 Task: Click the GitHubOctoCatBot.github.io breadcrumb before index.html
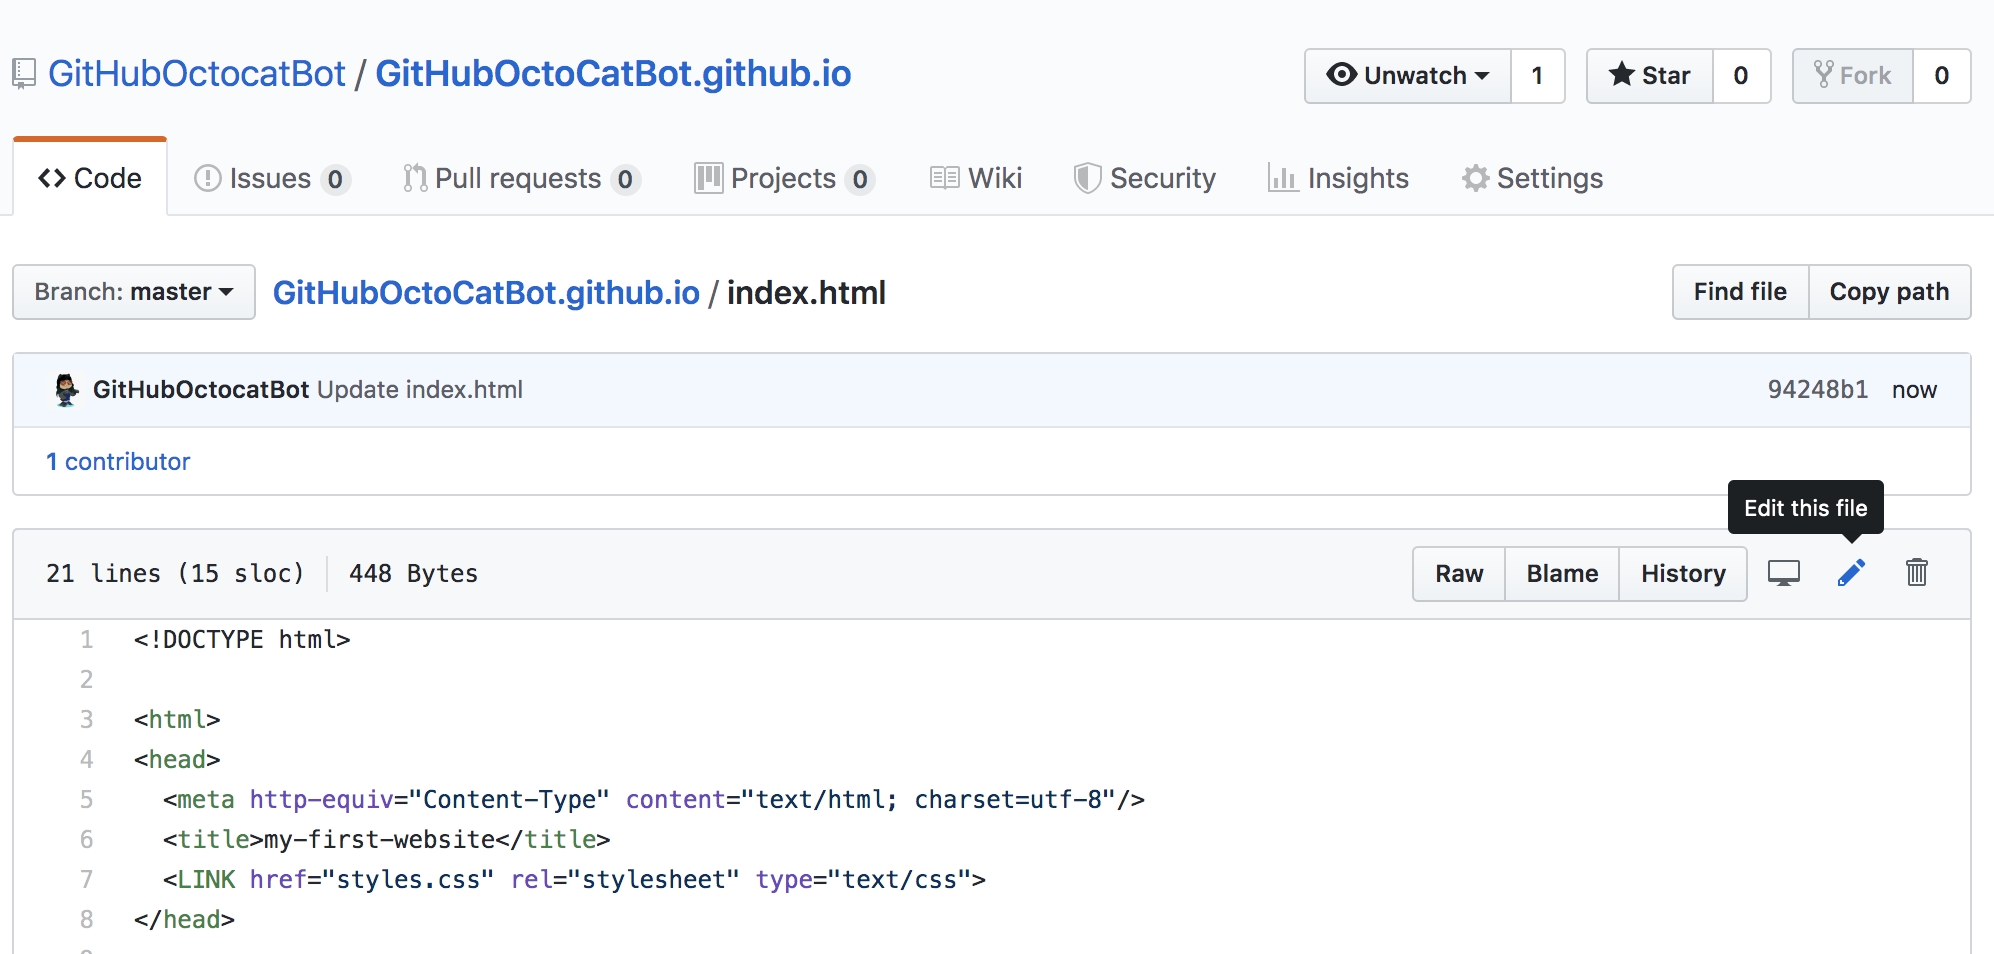click(x=486, y=293)
